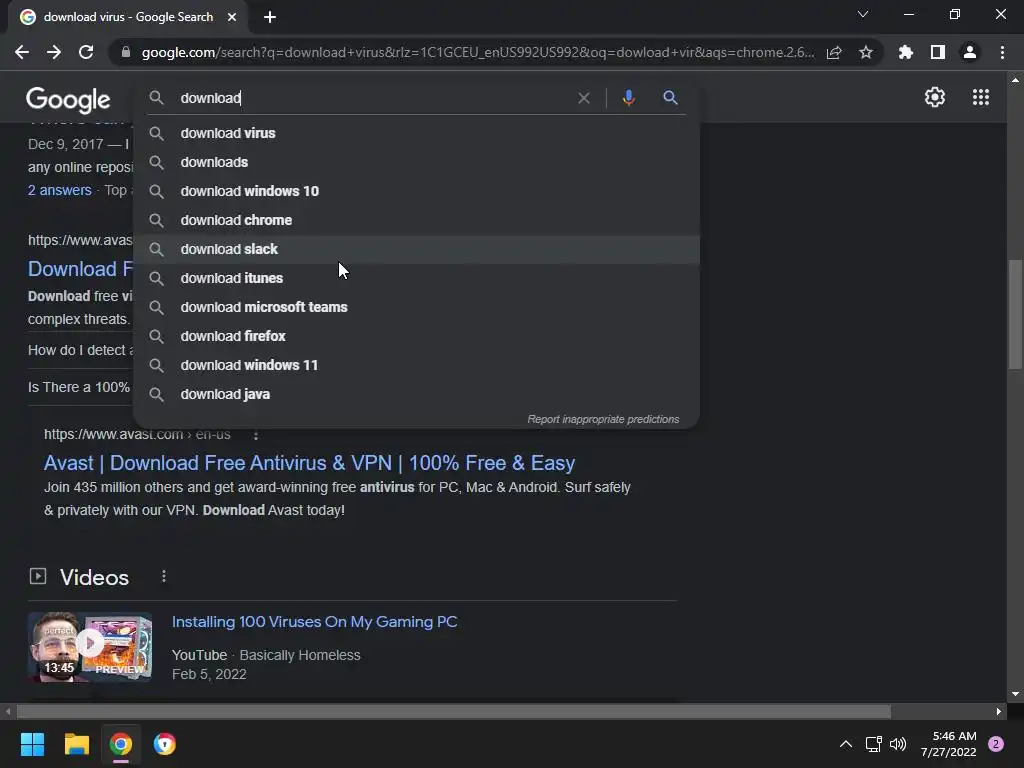Click the vertical scrollbar thumb
This screenshot has width=1024, height=768.
(x=1015, y=315)
